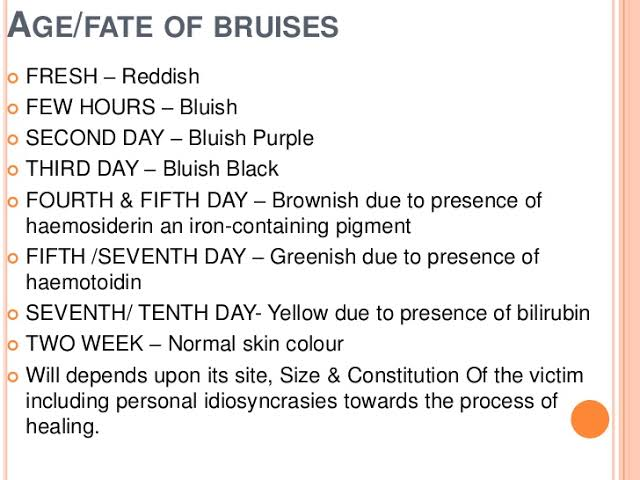Screen dimensions: 640x480
Task: Click the bullet beside TWO WEEK line
Action: coord(13,345)
